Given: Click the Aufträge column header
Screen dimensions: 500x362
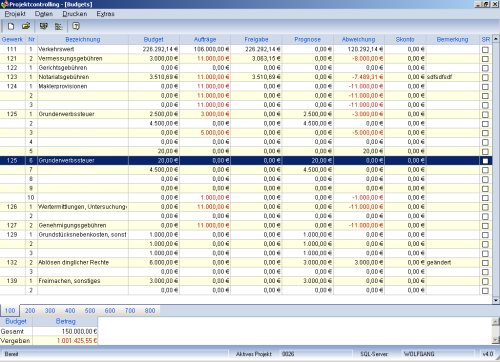Looking at the screenshot, I should (x=205, y=39).
